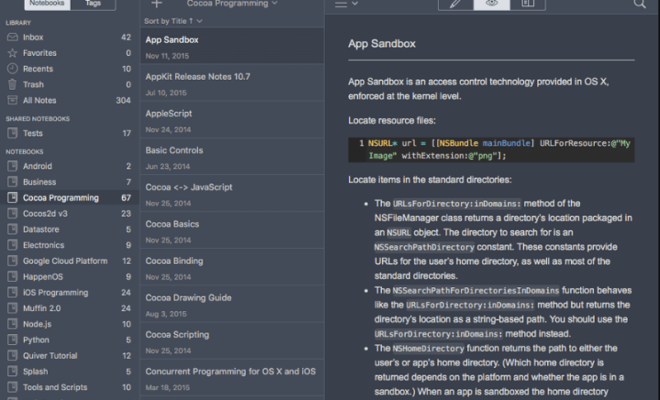This screenshot has height=400, width=660.
Task: Click the Python notebook icon
Action: (13, 340)
